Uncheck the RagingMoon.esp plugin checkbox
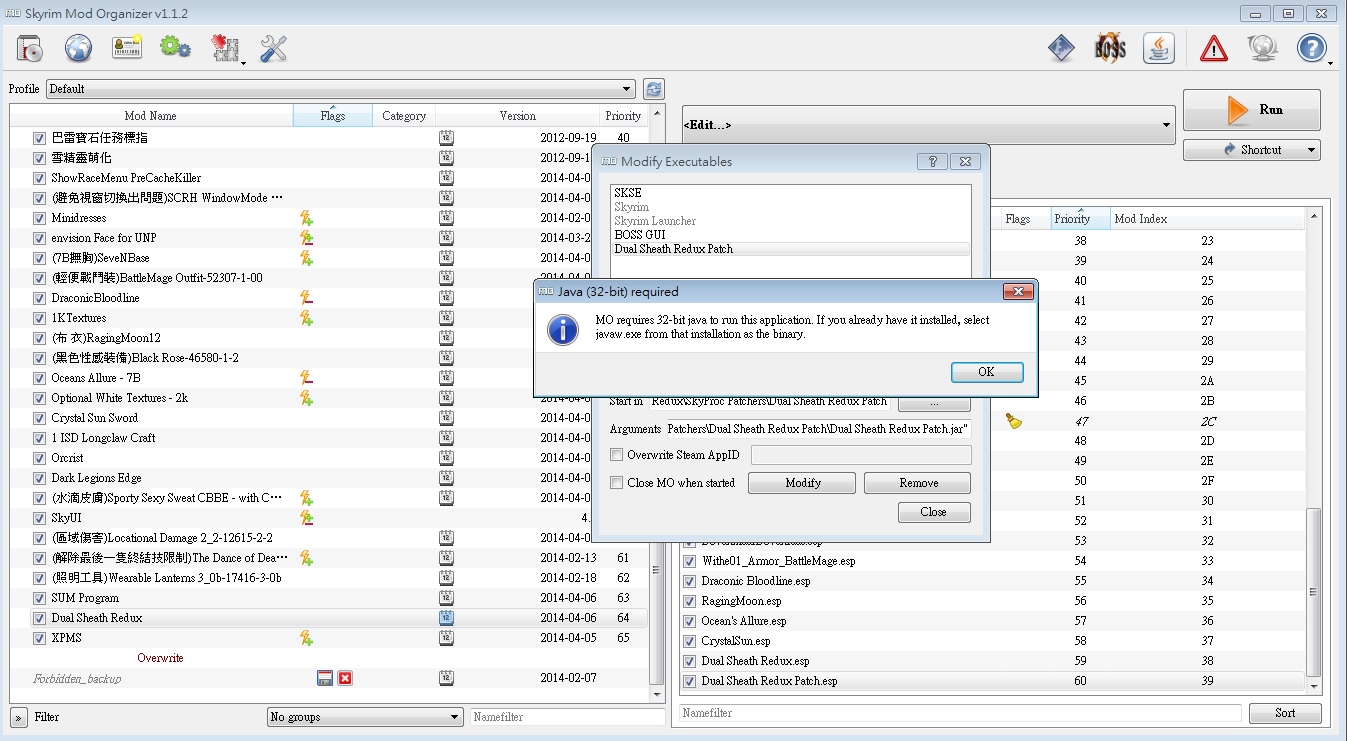The height and width of the screenshot is (741, 1347). (x=689, y=601)
